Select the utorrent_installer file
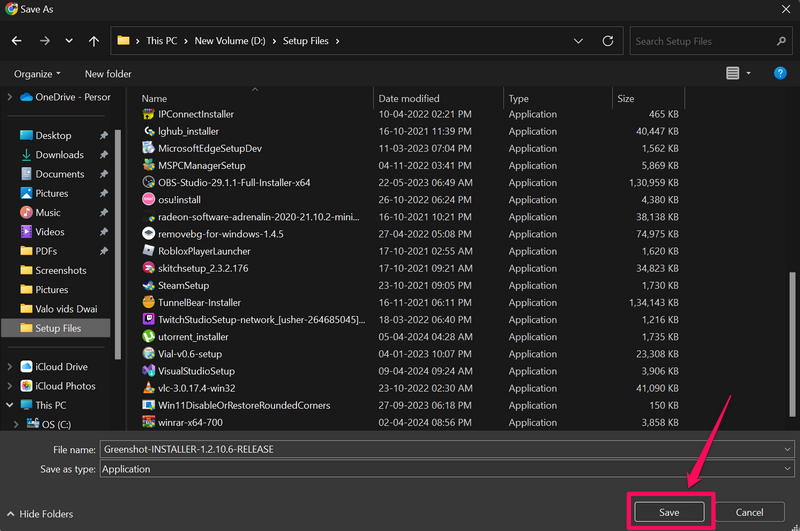800x531 pixels. tap(193, 337)
